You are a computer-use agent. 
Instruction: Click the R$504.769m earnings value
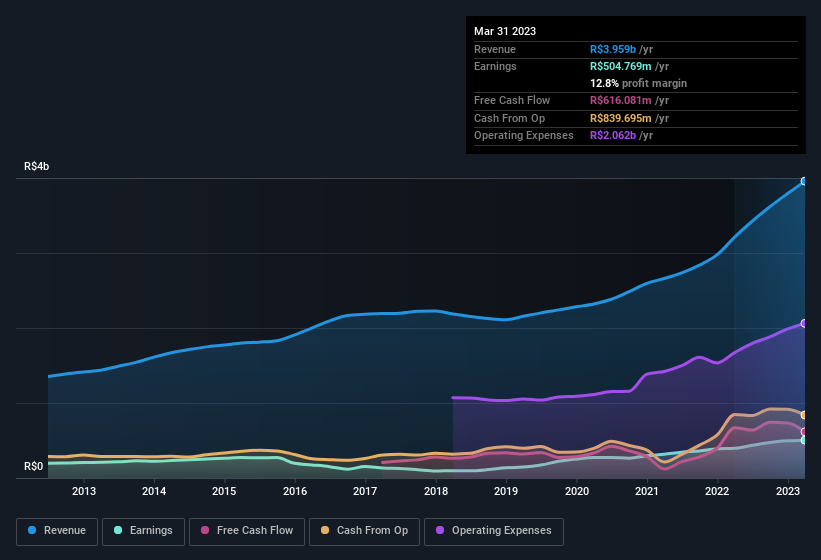click(620, 66)
